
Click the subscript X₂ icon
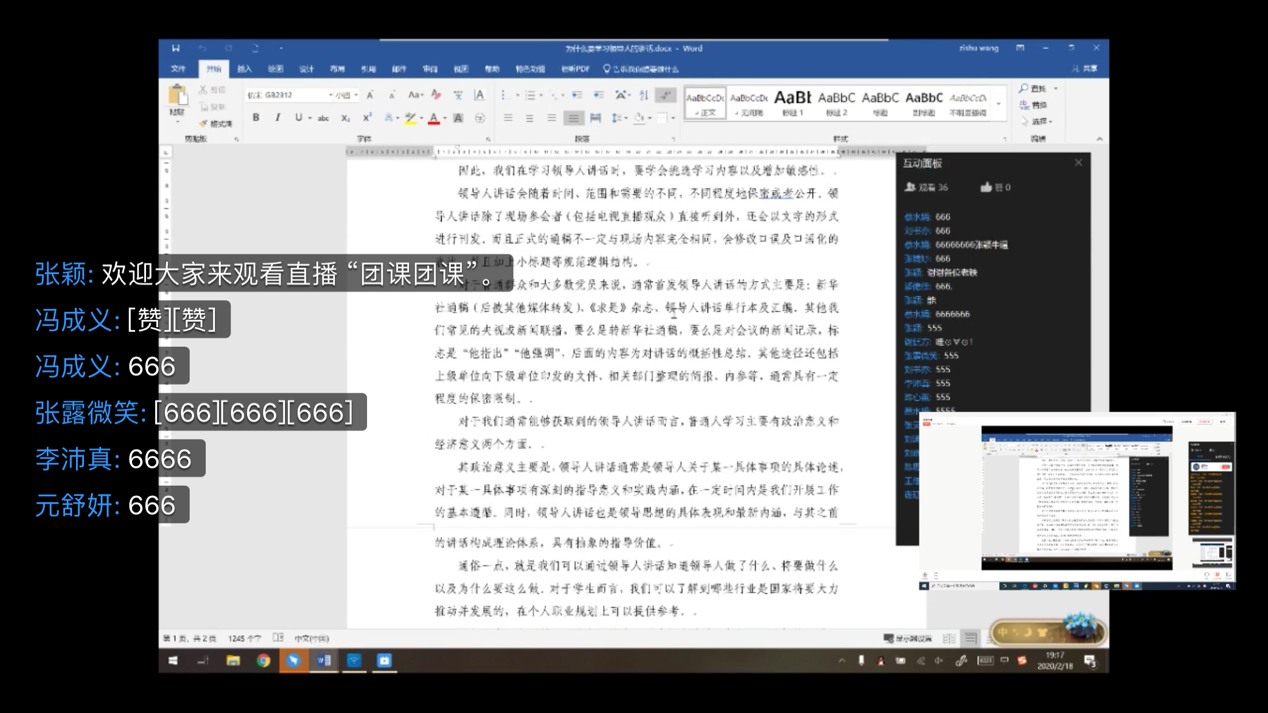point(345,118)
